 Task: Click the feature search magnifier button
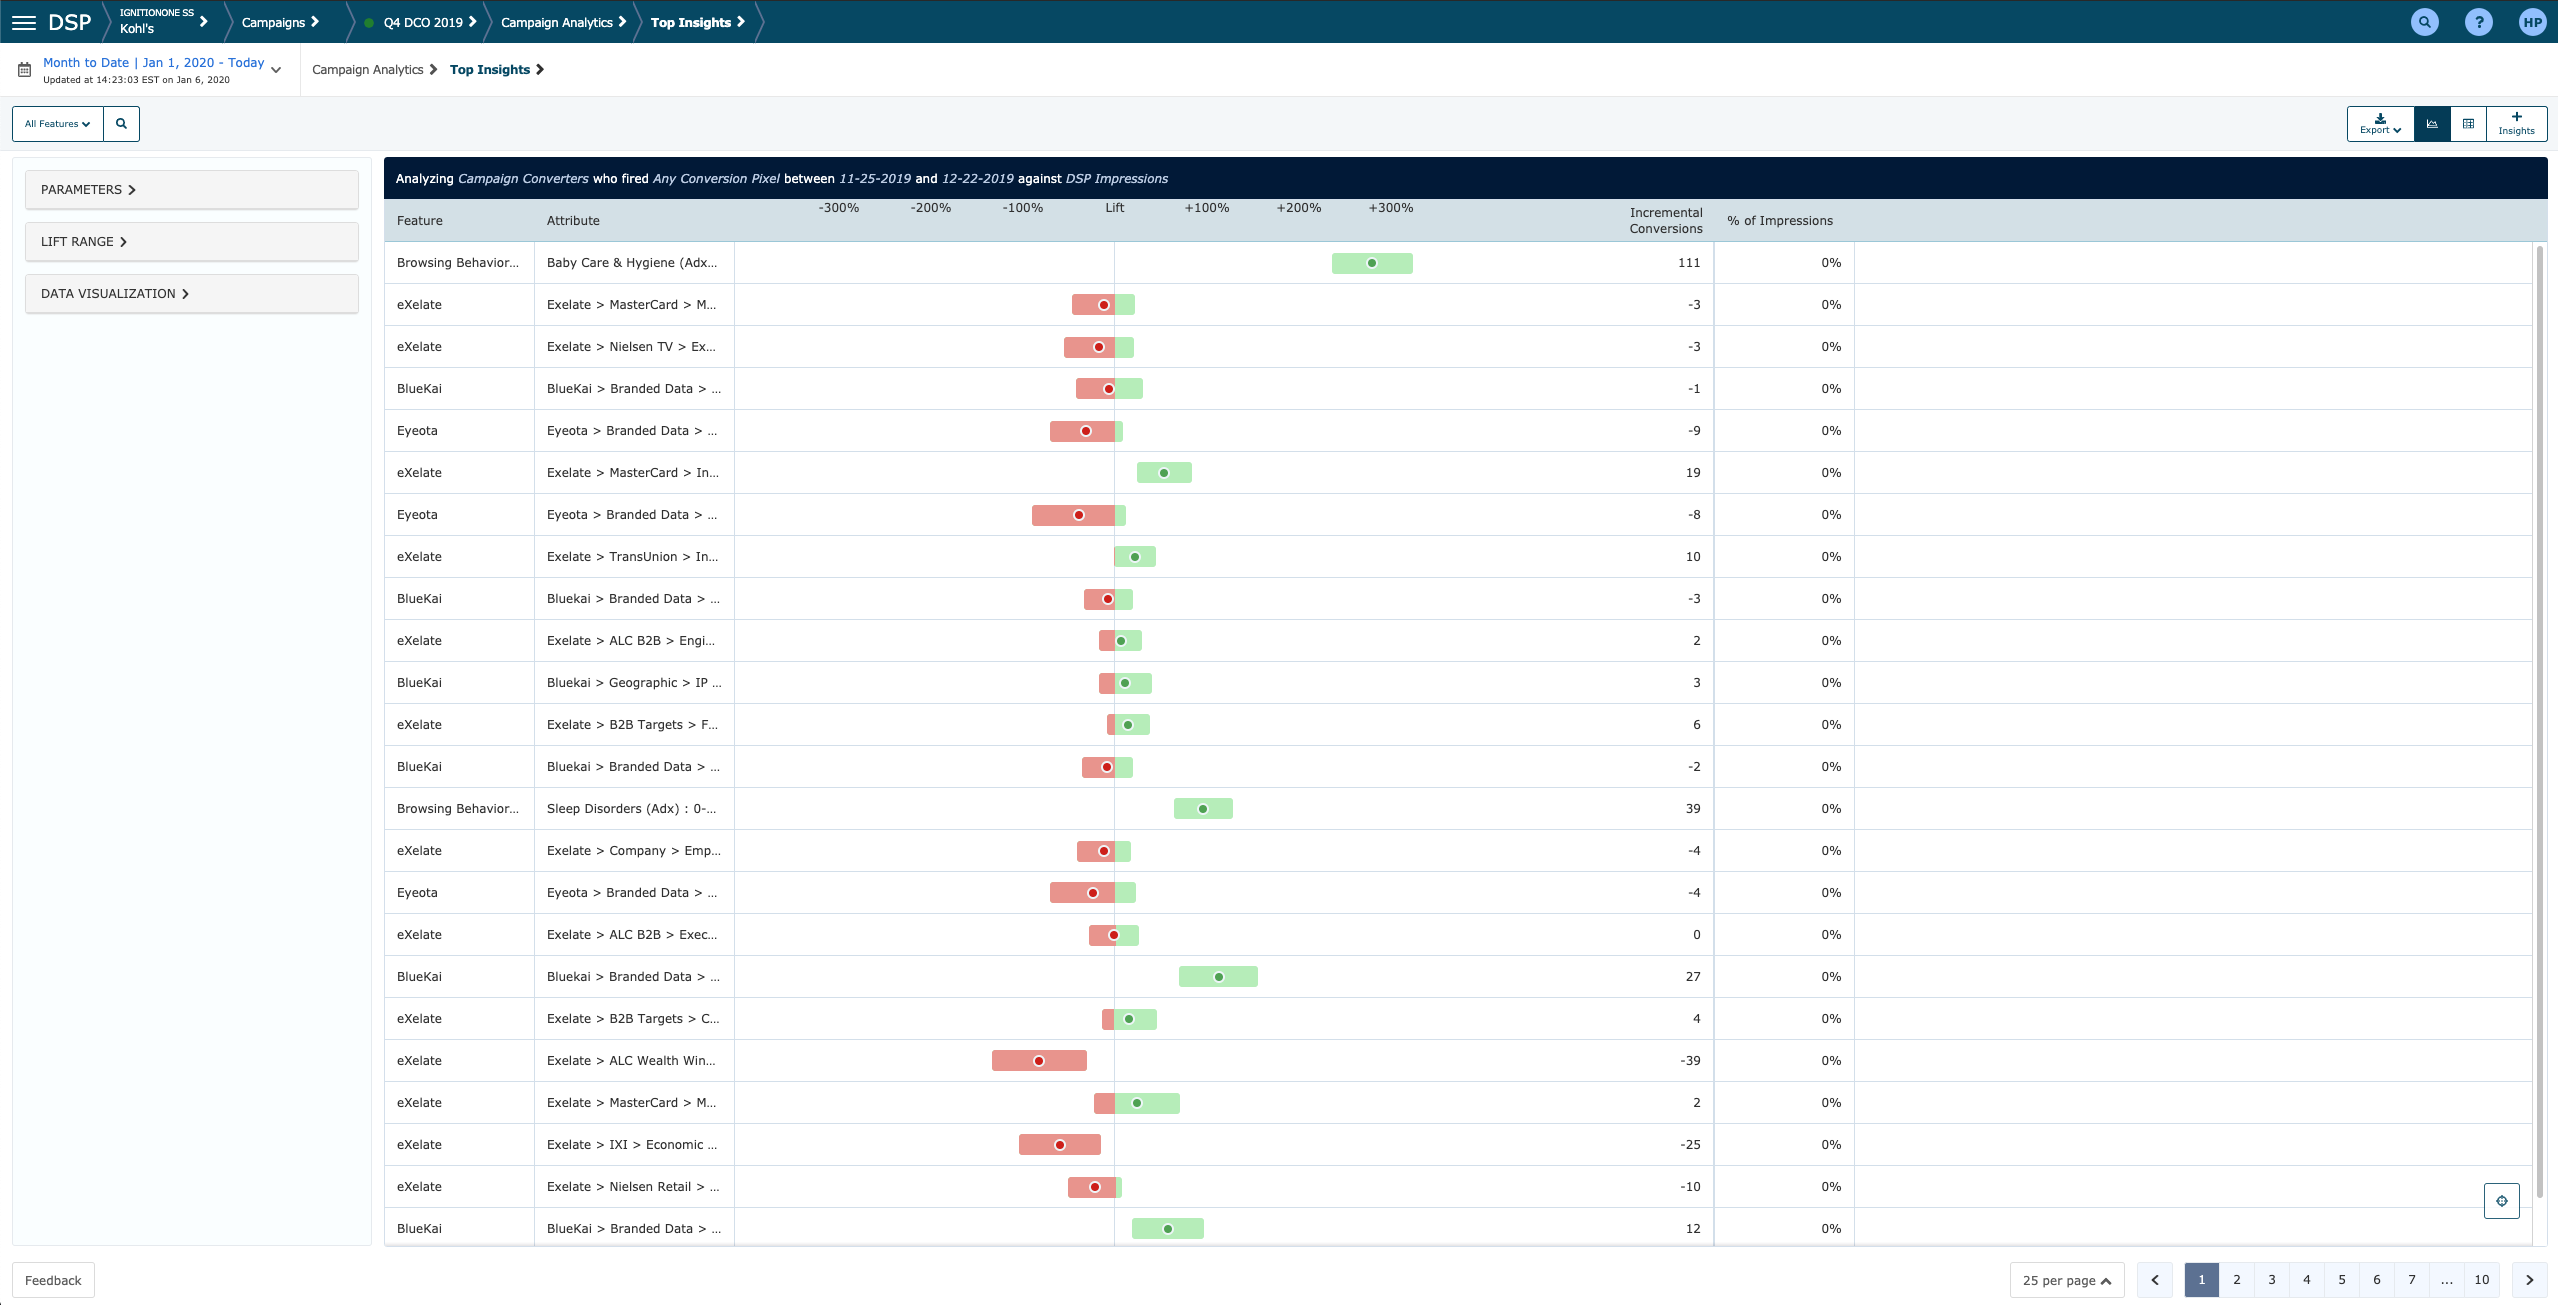click(x=121, y=124)
